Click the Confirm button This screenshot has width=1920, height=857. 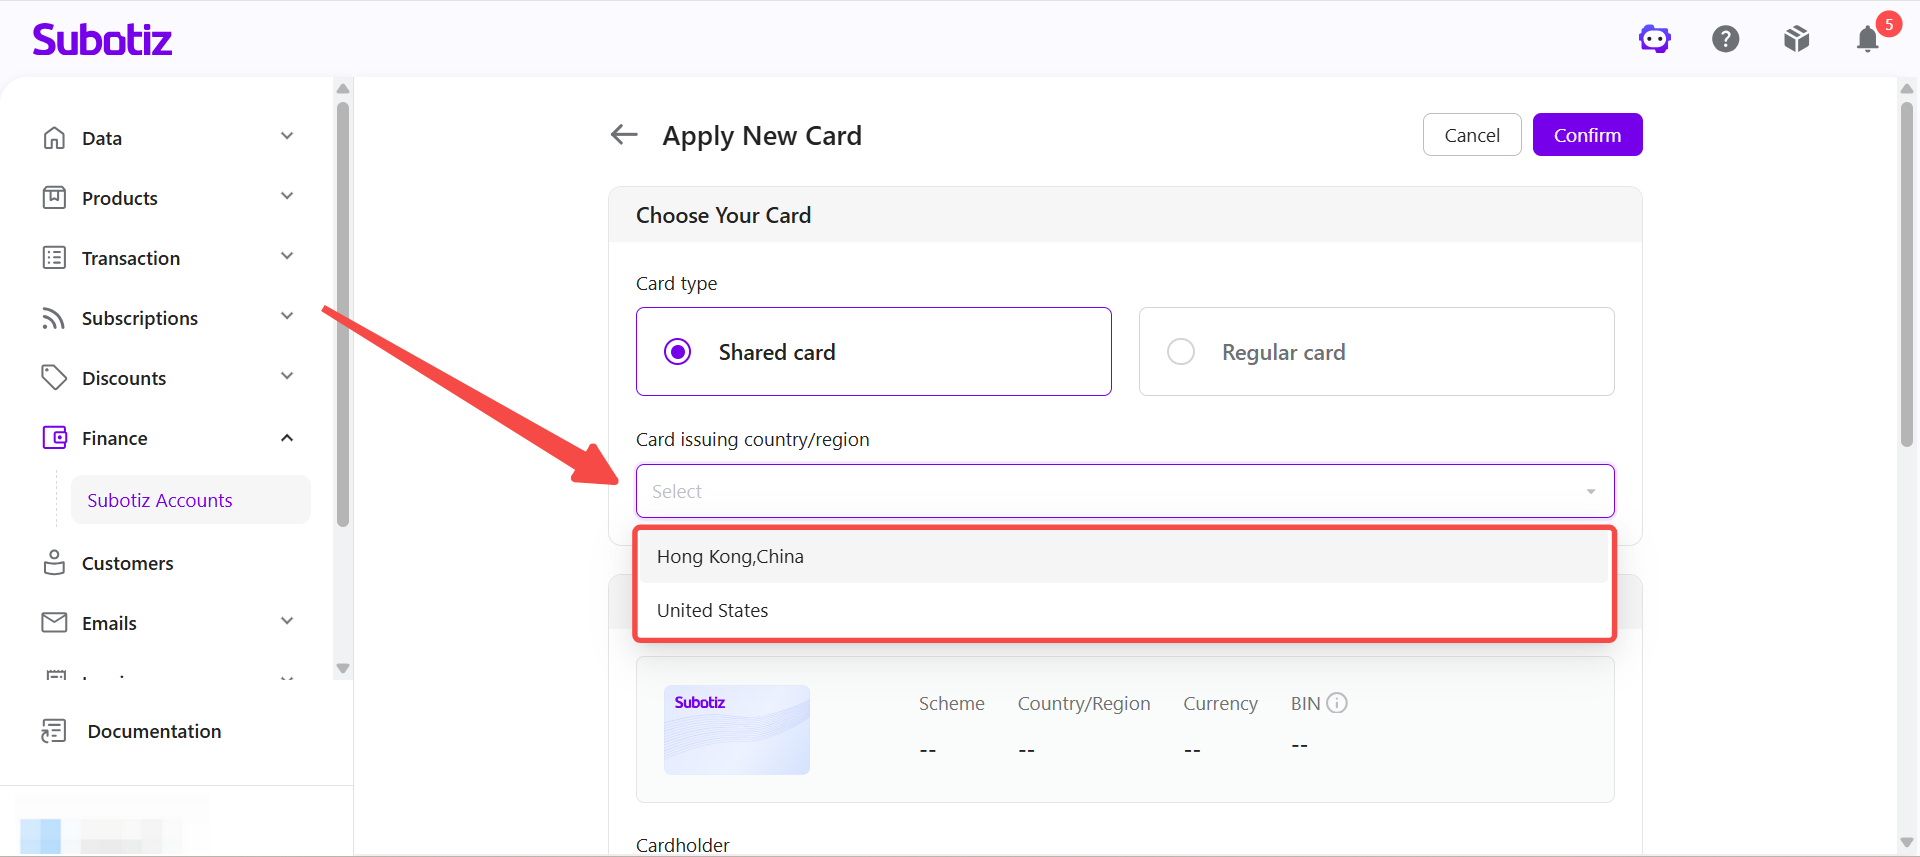click(x=1588, y=135)
